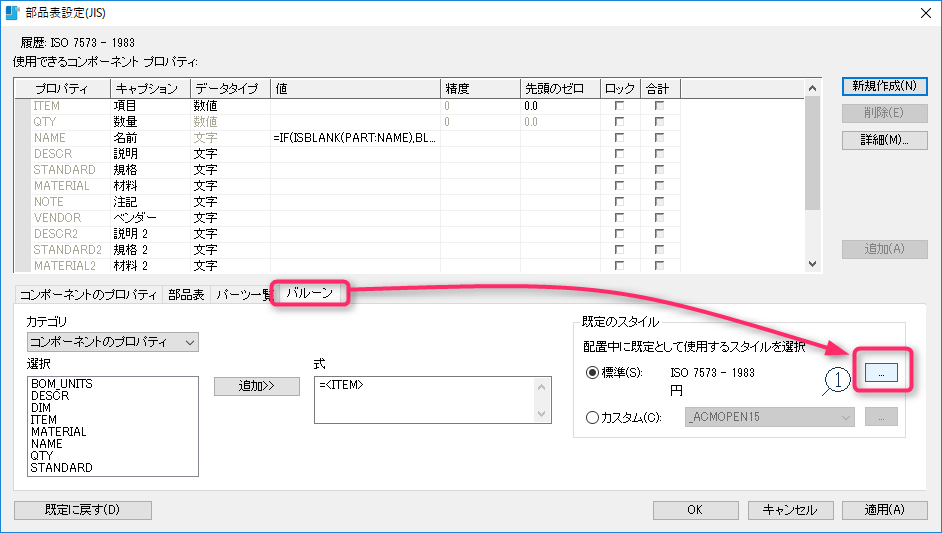
Task: Toggle ロック checkbox for QTY row
Action: click(619, 122)
